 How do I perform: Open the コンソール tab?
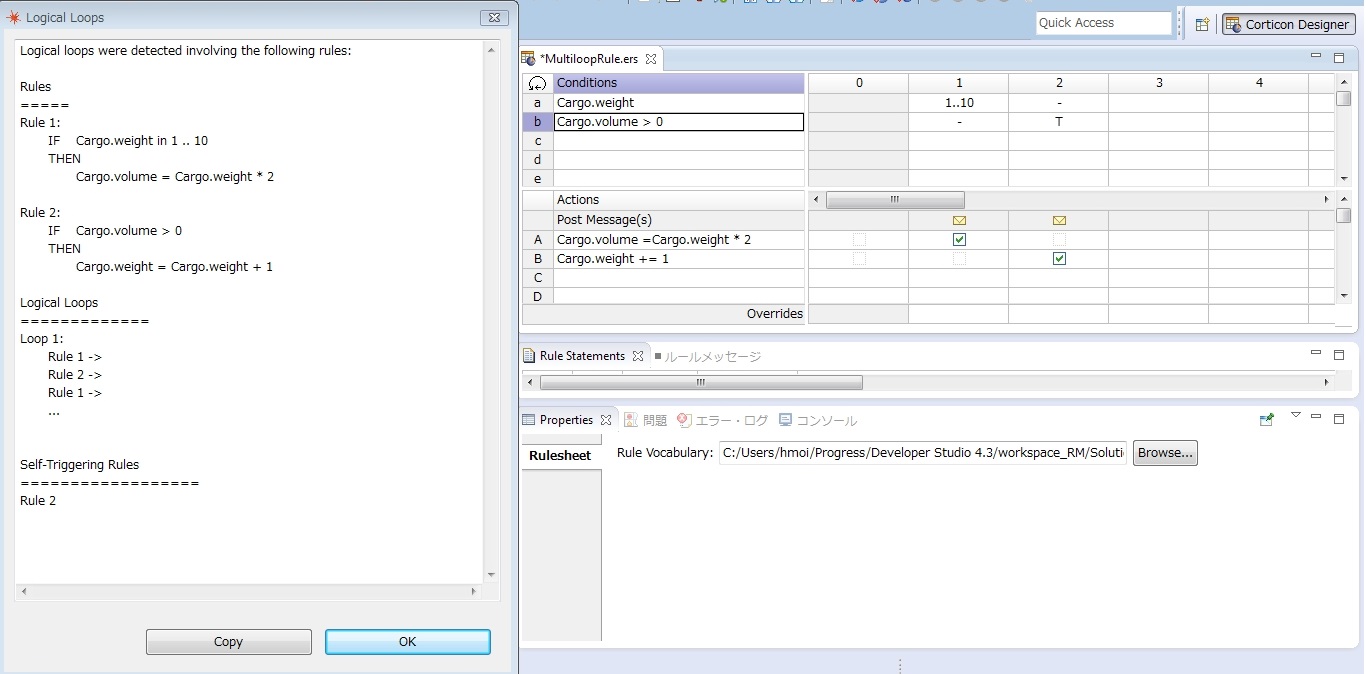click(x=818, y=421)
